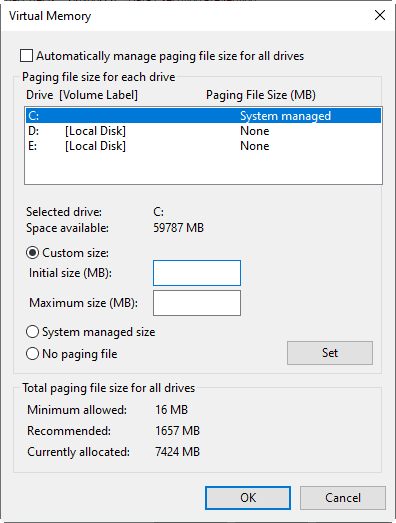Click the Virtual Memory title bar text
Screen dimensions: 396x523
[x=50, y=16]
